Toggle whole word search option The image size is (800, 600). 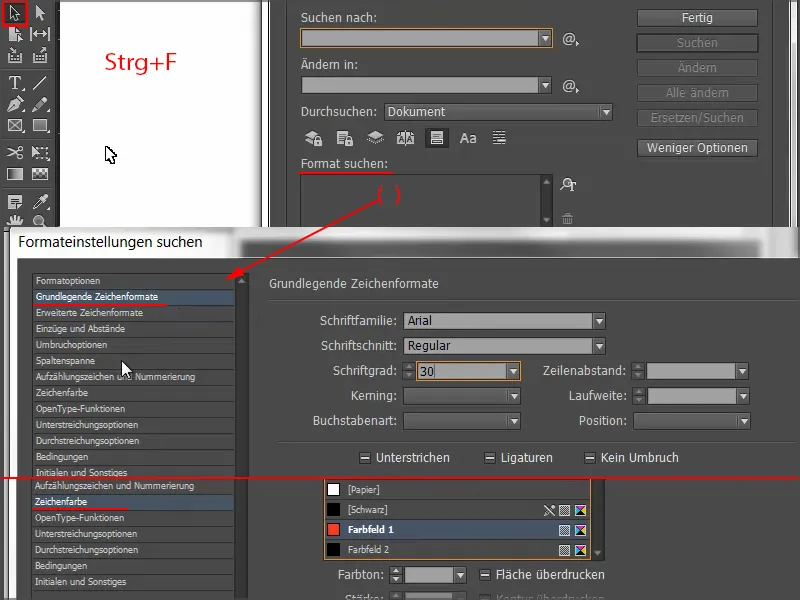[499, 138]
